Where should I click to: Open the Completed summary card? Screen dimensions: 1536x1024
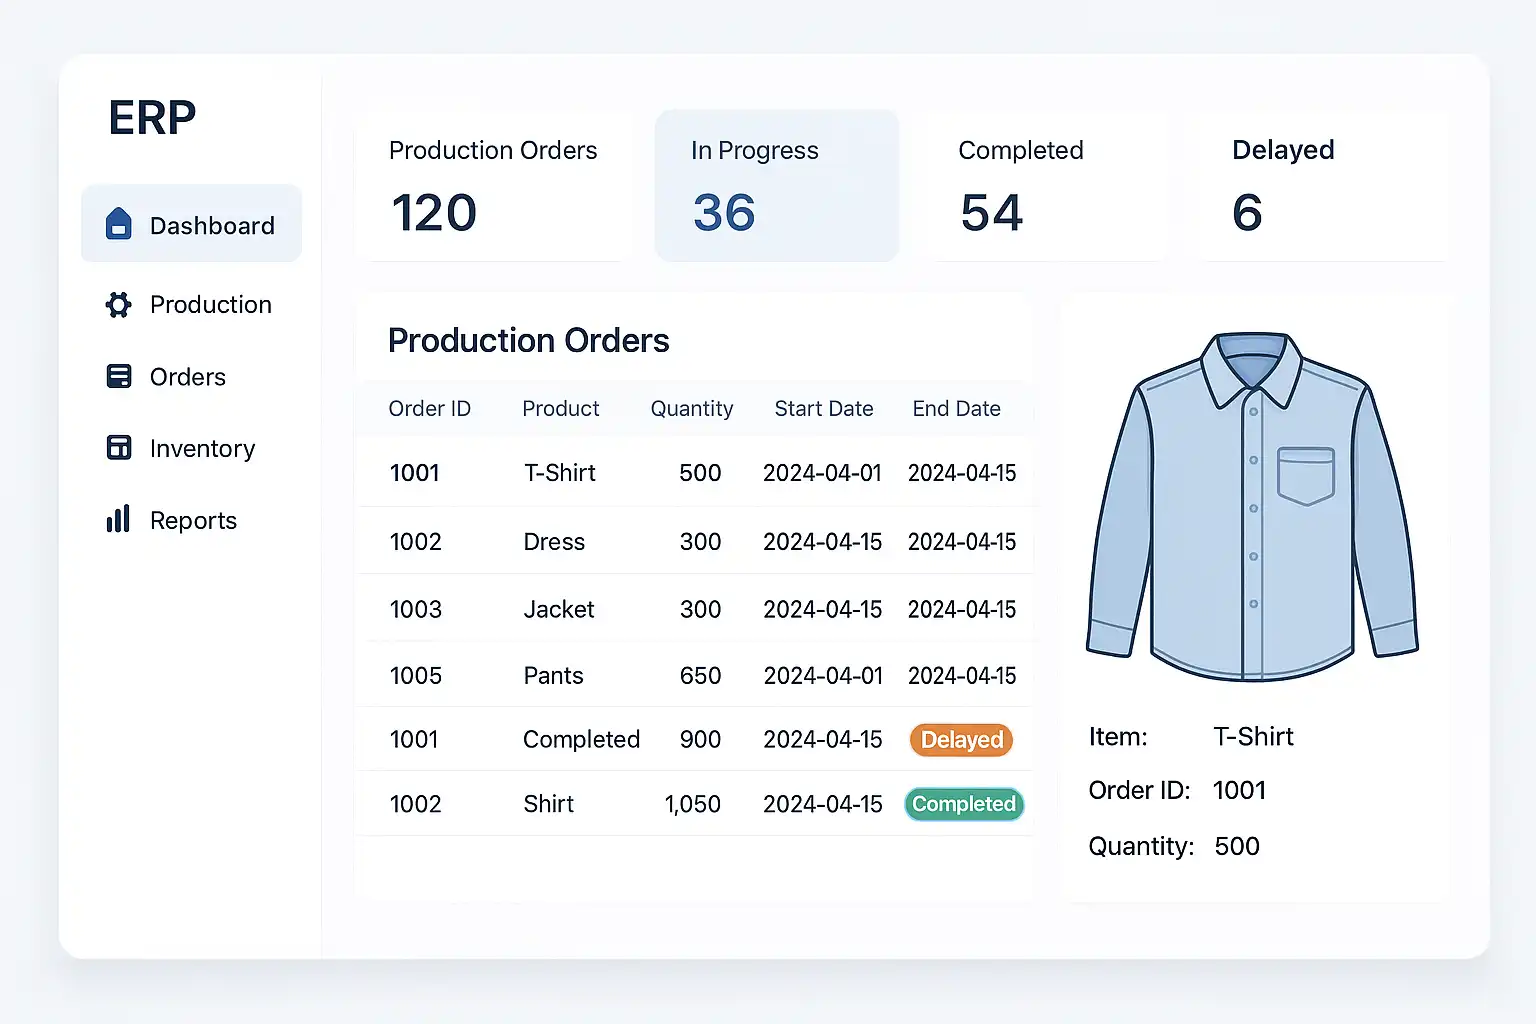[x=1046, y=186]
